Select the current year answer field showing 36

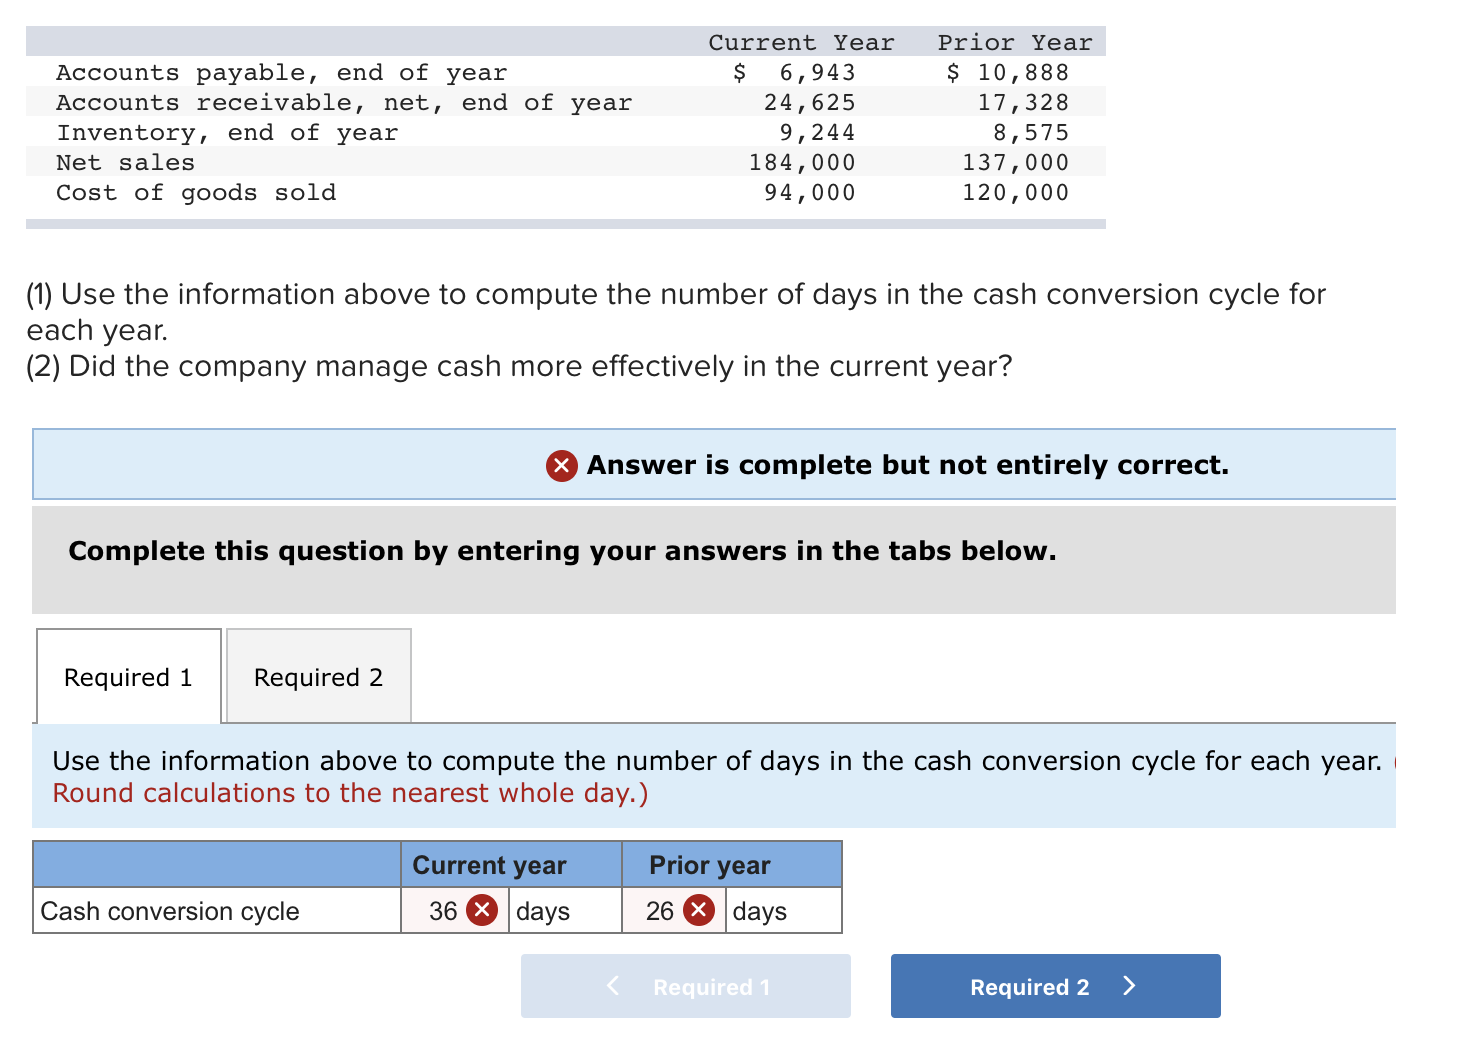pyautogui.click(x=443, y=910)
